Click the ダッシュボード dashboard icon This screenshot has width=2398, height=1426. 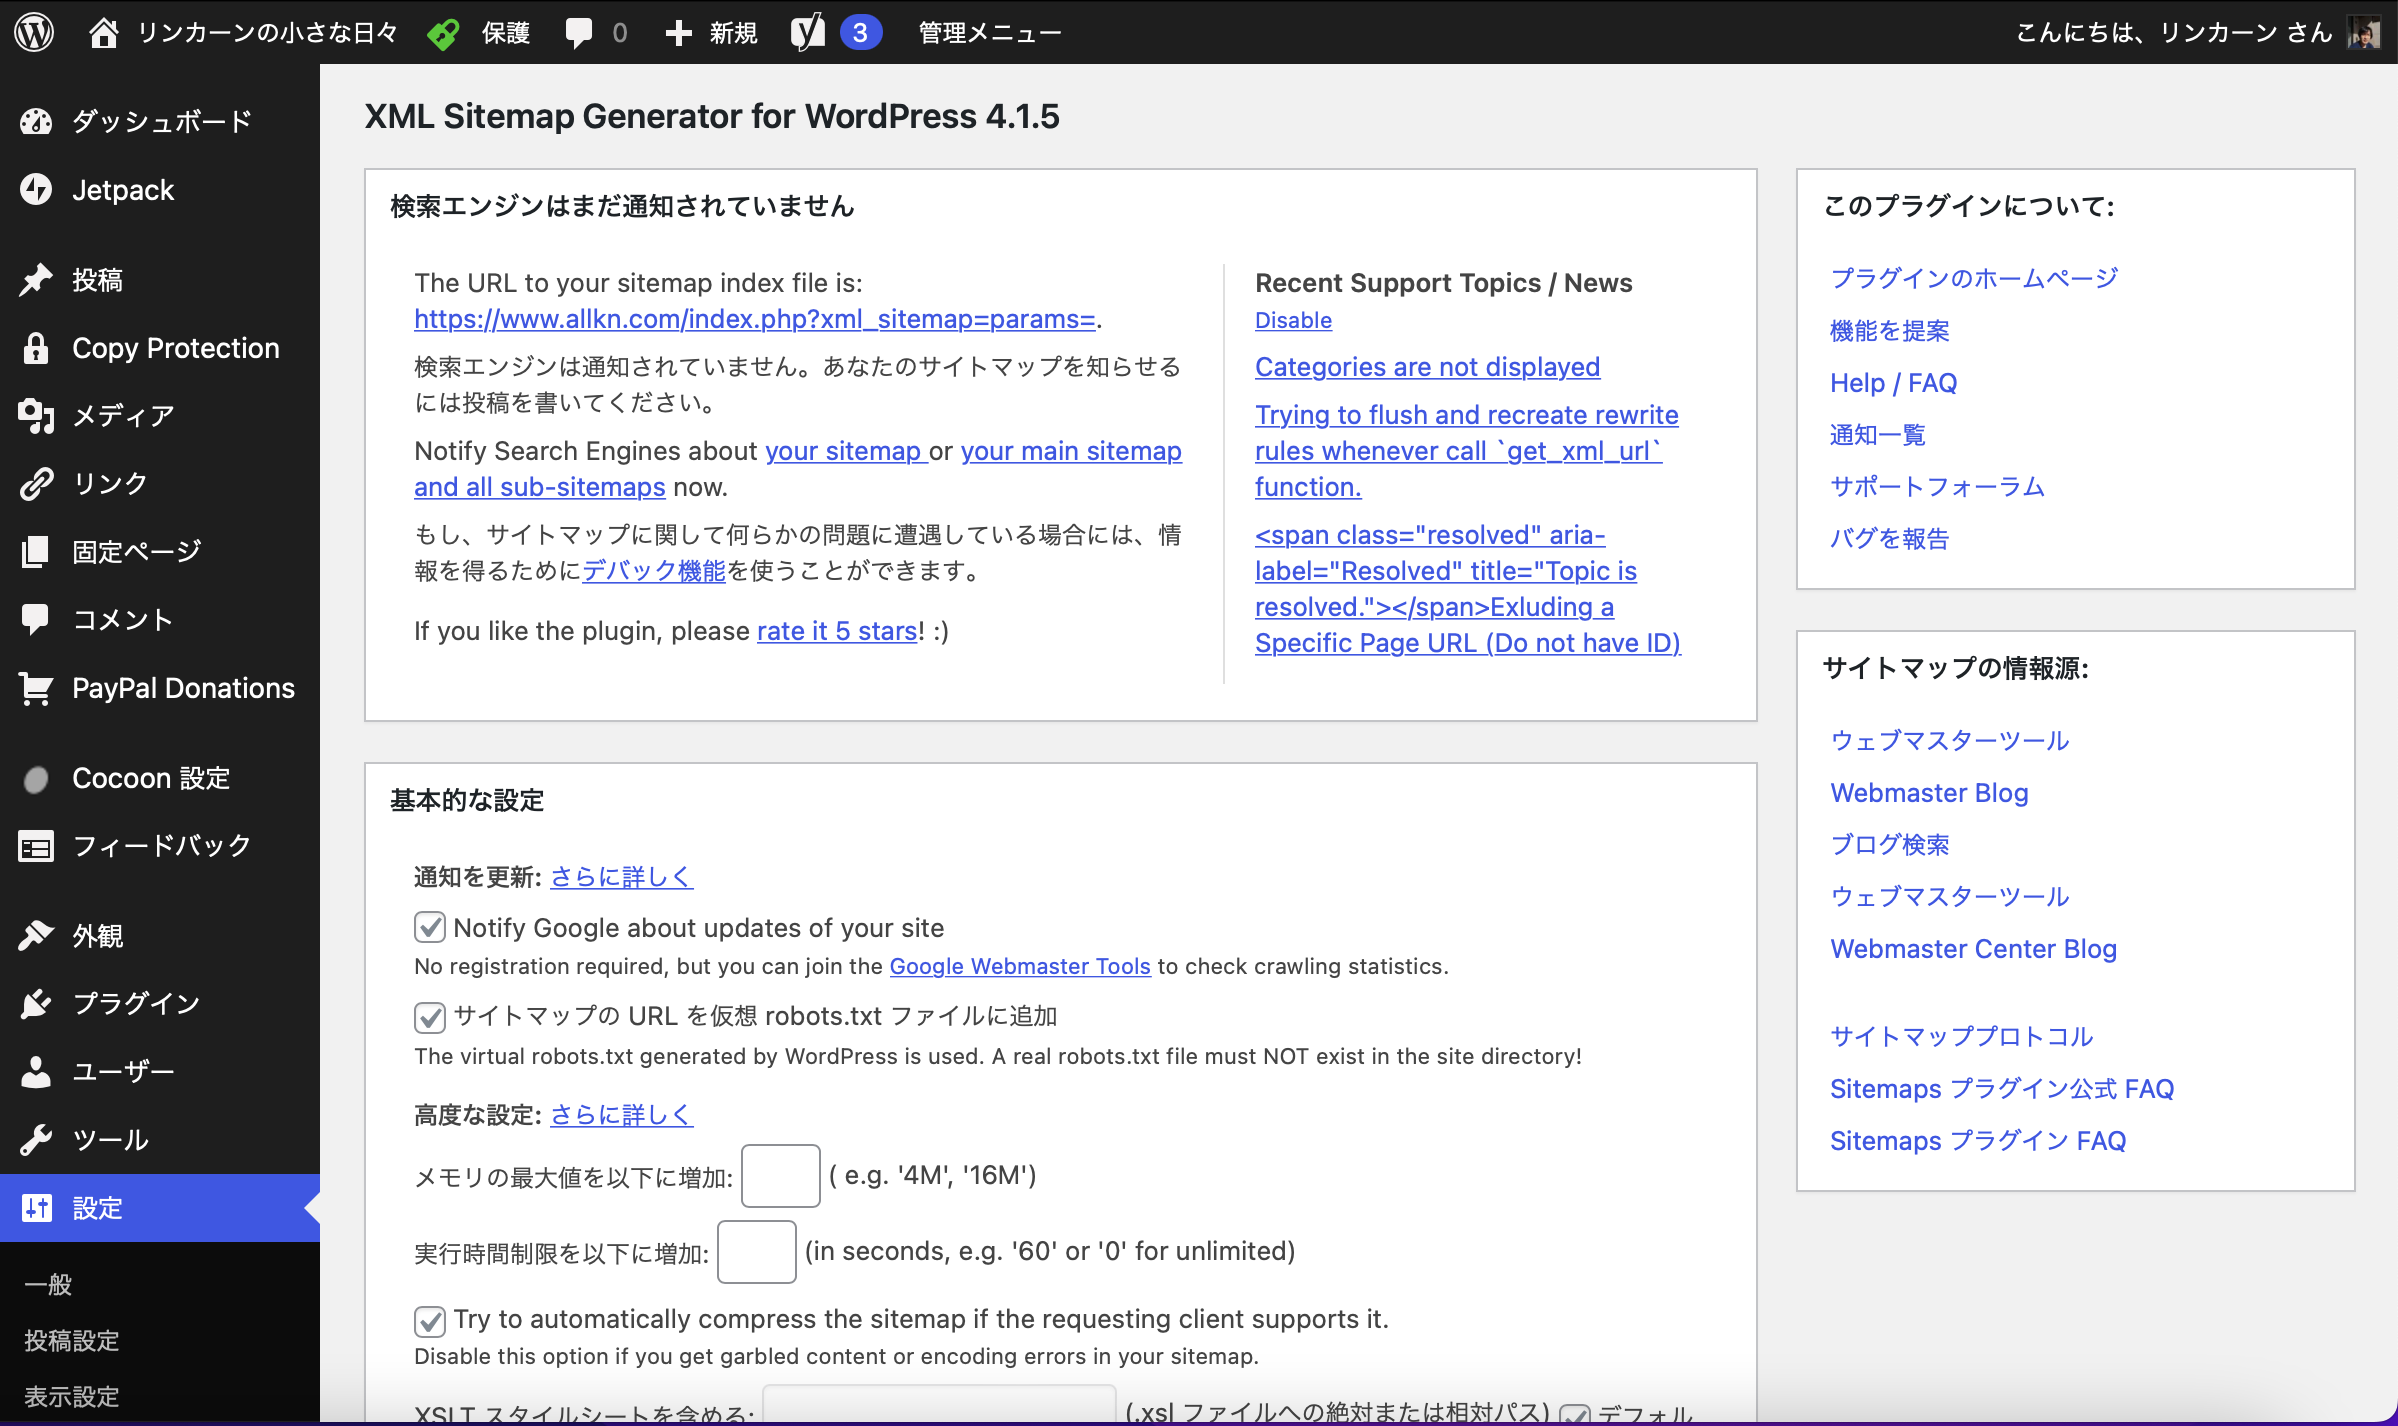pos(36,122)
